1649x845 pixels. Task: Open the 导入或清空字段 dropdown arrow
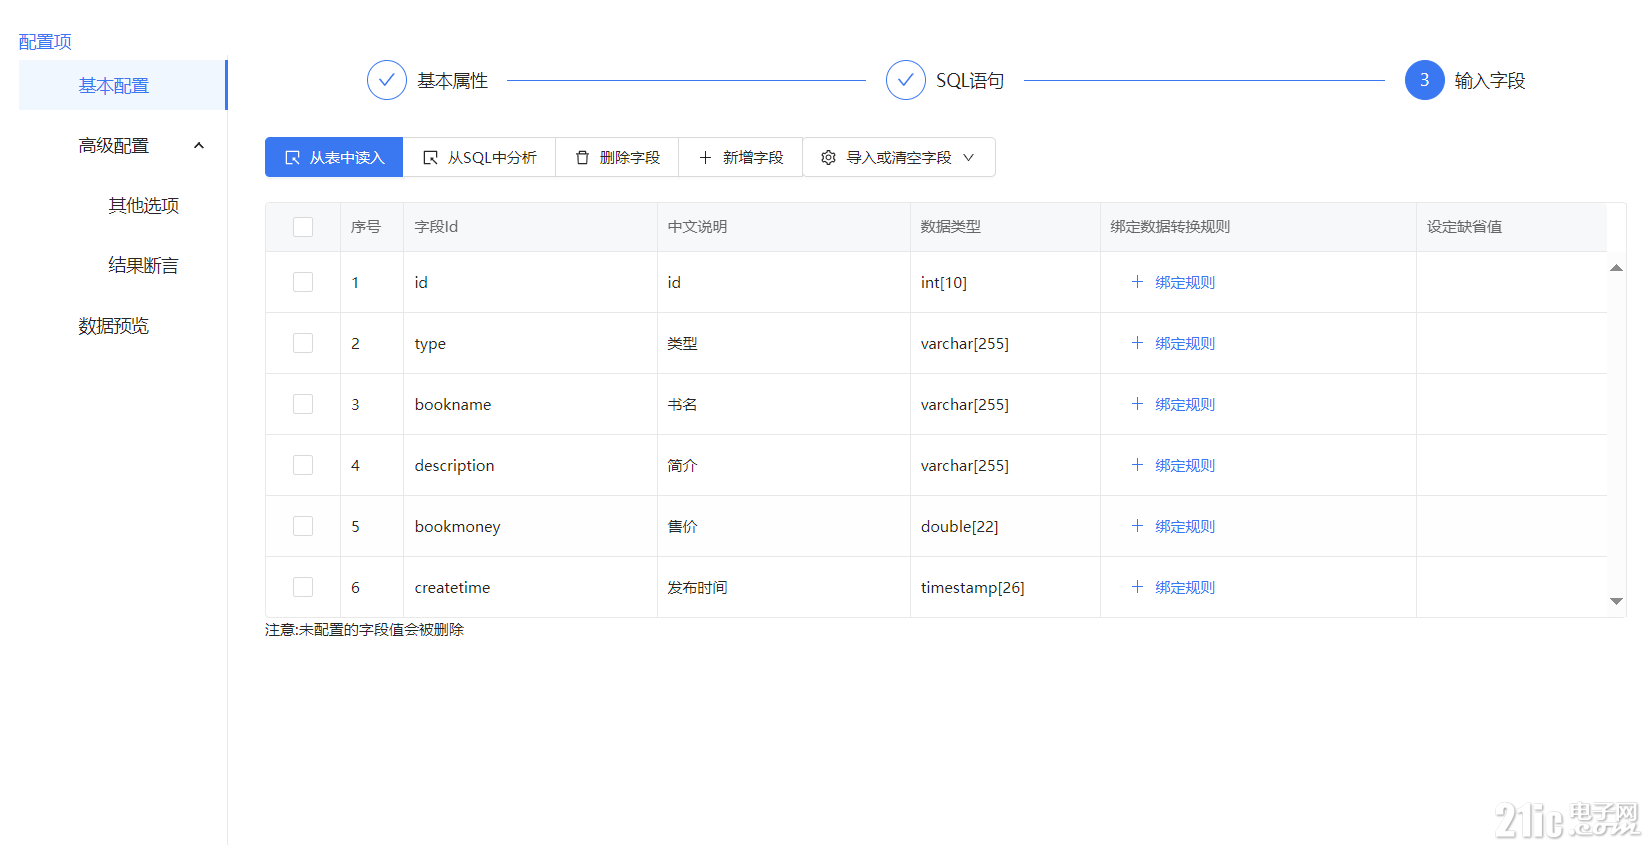click(968, 158)
